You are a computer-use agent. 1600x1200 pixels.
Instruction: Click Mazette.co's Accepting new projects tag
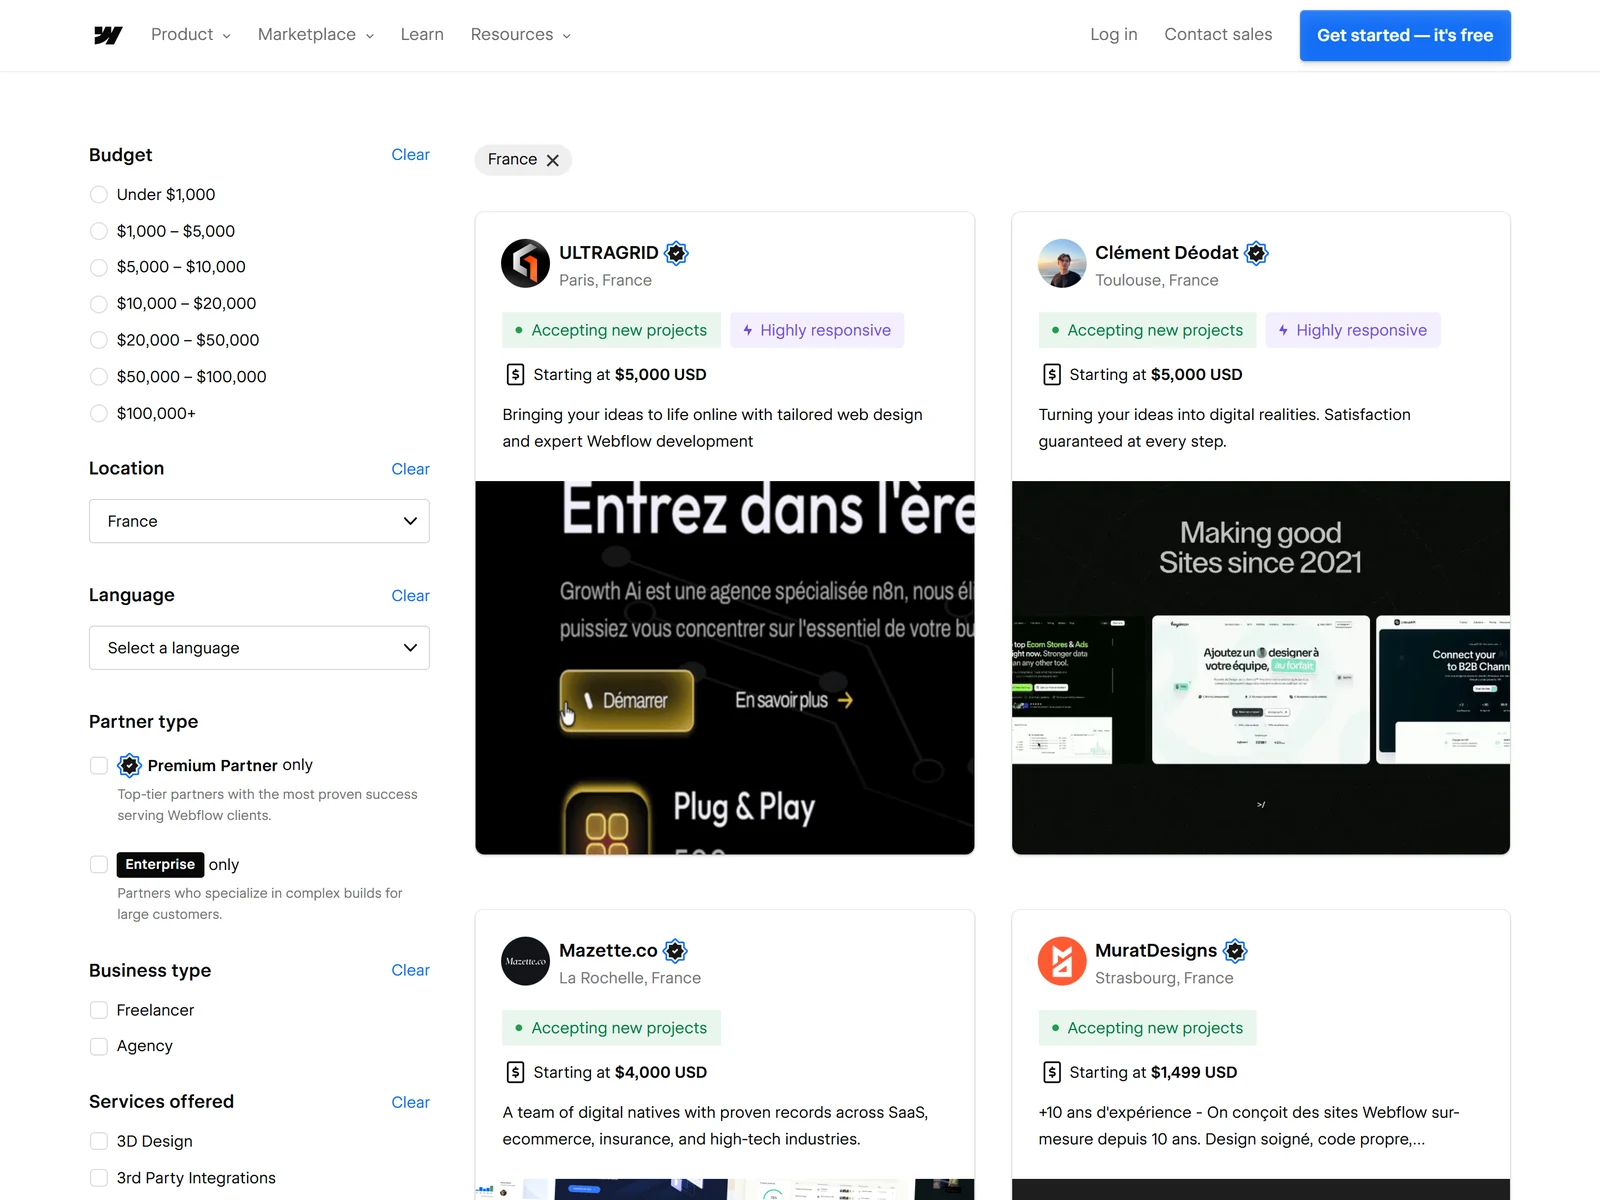pyautogui.click(x=611, y=1028)
